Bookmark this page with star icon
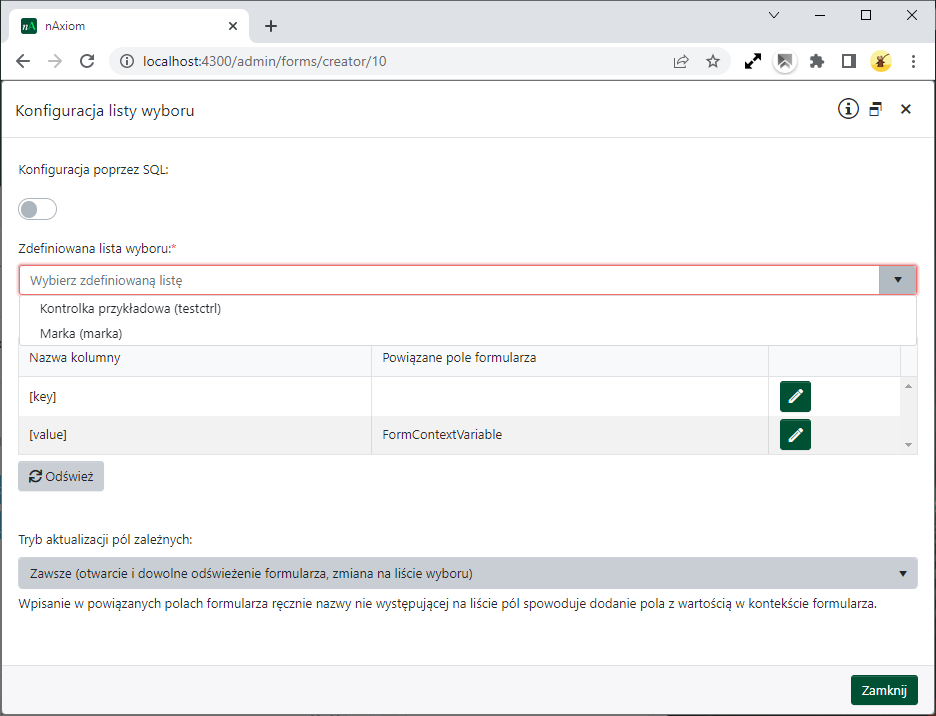Image resolution: width=936 pixels, height=716 pixels. (713, 61)
